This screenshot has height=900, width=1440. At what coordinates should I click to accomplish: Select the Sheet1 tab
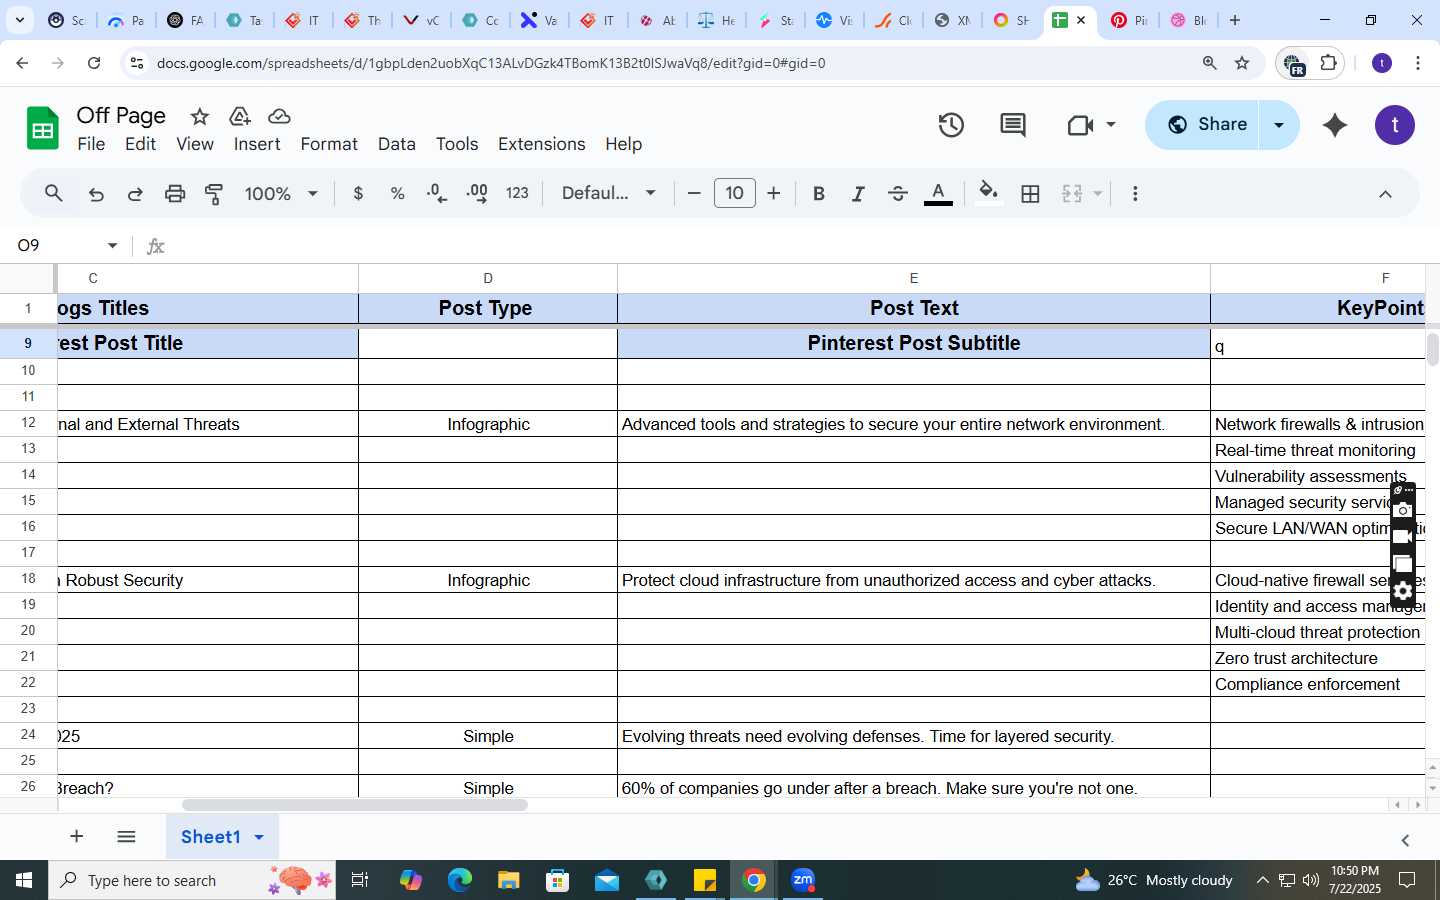211,837
